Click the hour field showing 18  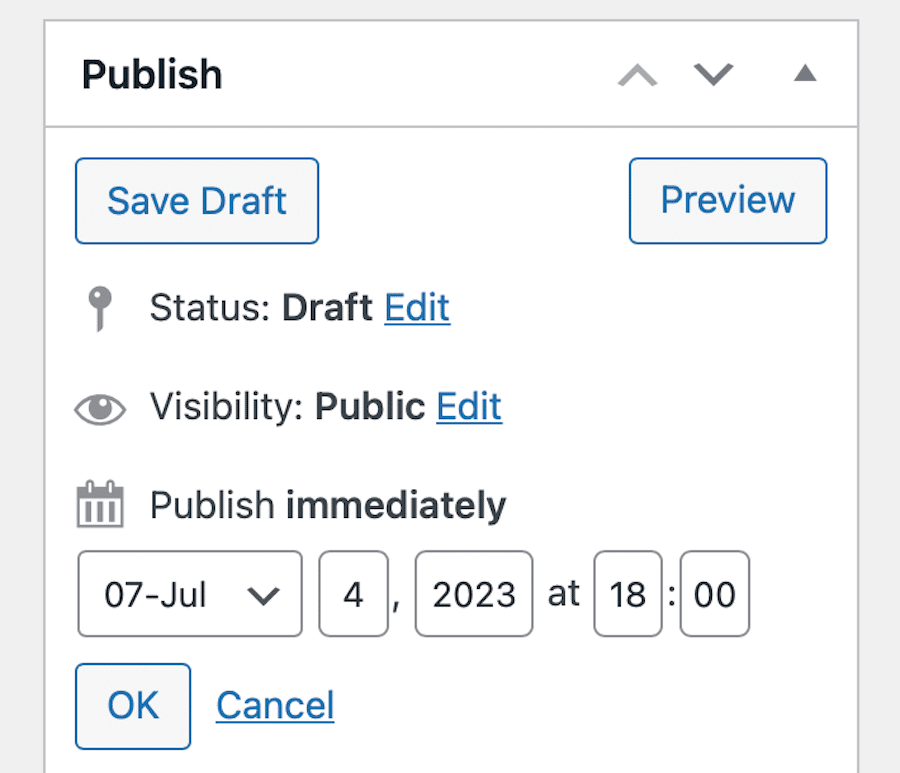coord(627,594)
